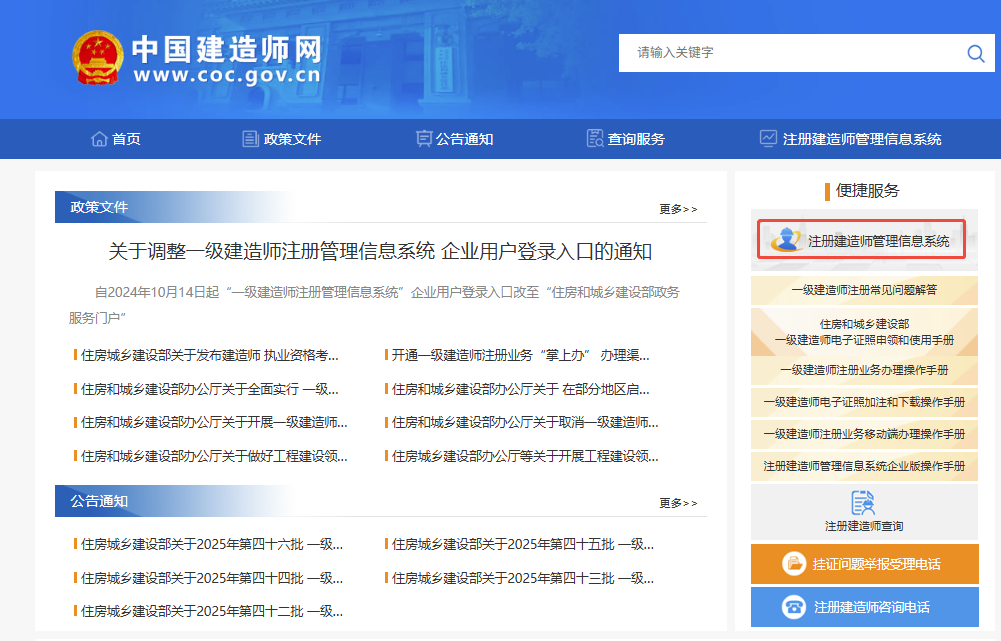1001x641 pixels.
Task: Click the 注册建造师查询 document icon
Action: coord(863,503)
